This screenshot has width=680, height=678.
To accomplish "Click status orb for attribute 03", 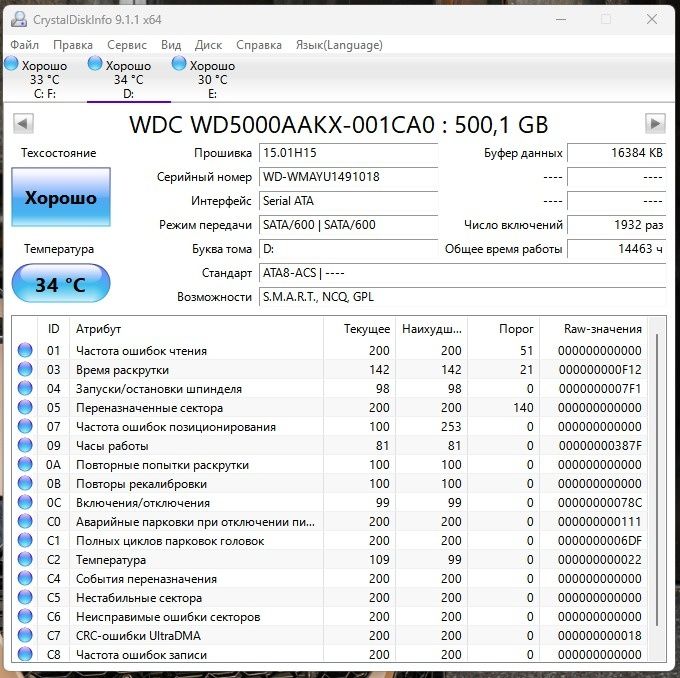I will (x=25, y=369).
